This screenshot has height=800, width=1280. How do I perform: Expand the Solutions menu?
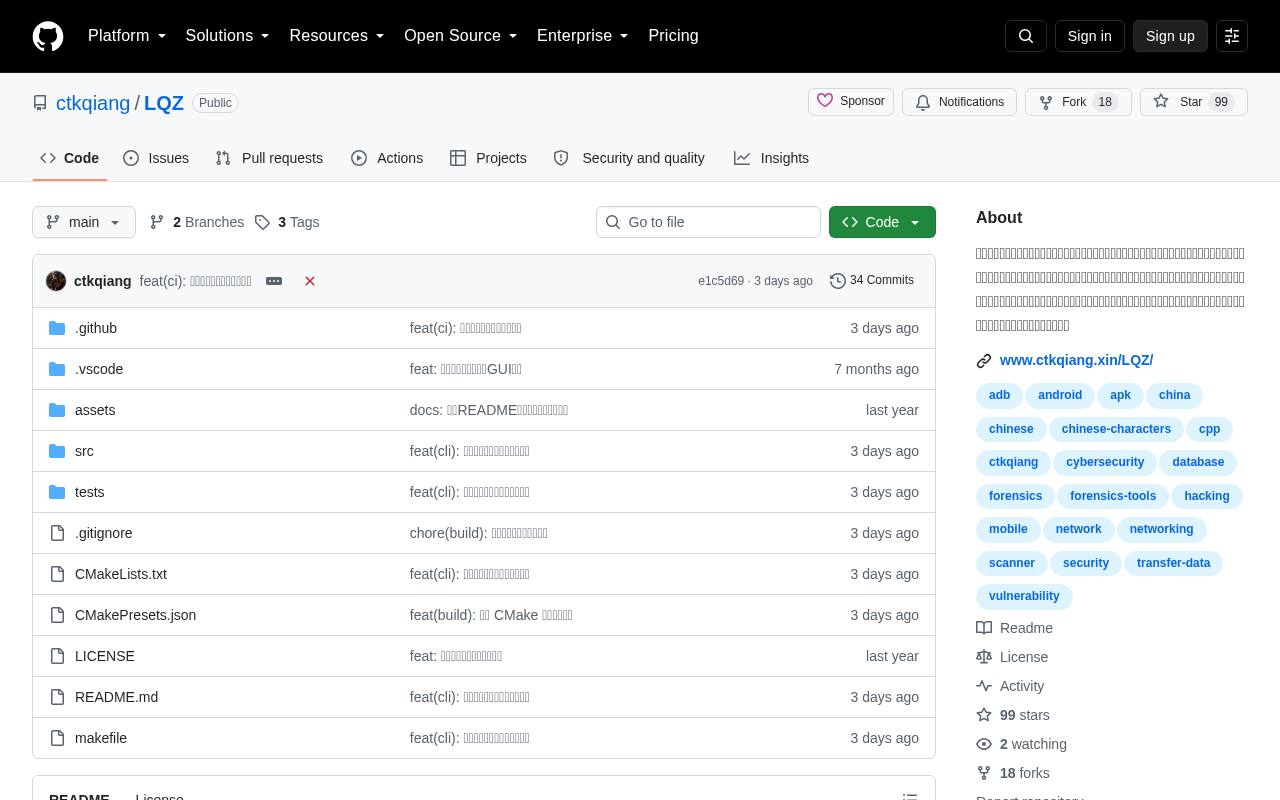[x=228, y=36]
